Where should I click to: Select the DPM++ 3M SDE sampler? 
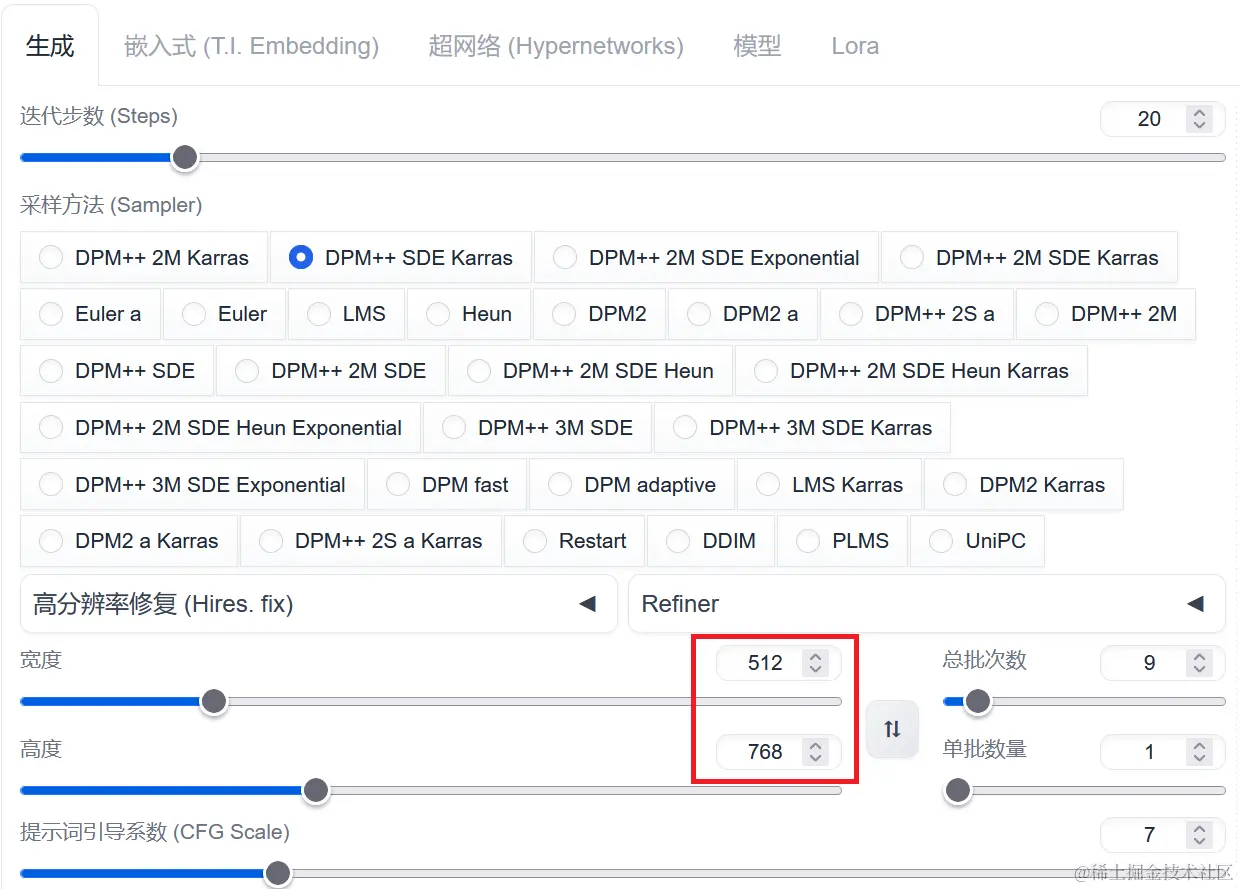pyautogui.click(x=537, y=428)
